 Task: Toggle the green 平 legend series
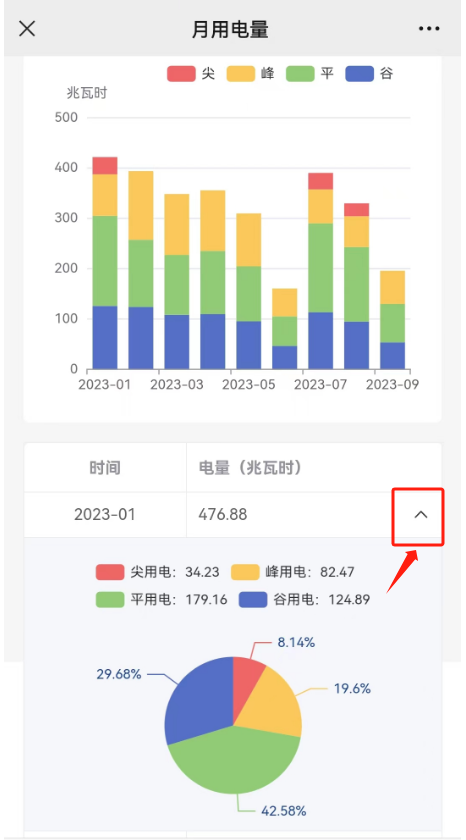310,73
